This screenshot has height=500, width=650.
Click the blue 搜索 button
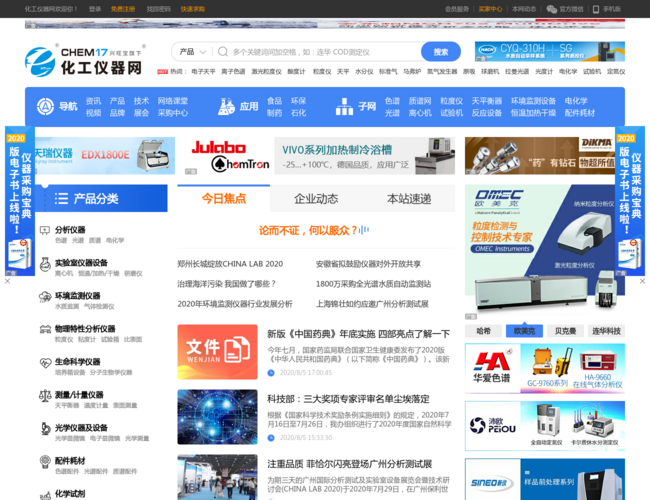click(441, 52)
